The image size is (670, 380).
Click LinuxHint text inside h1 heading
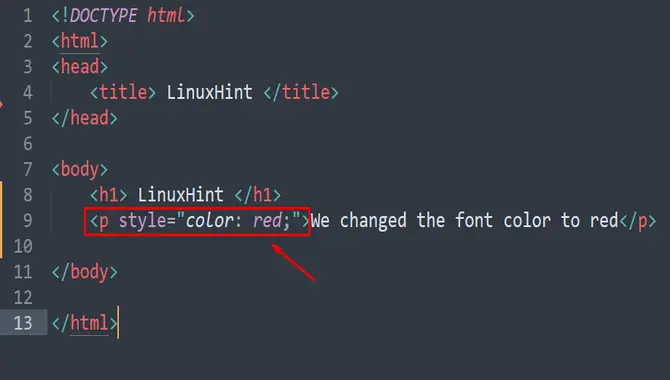180,195
